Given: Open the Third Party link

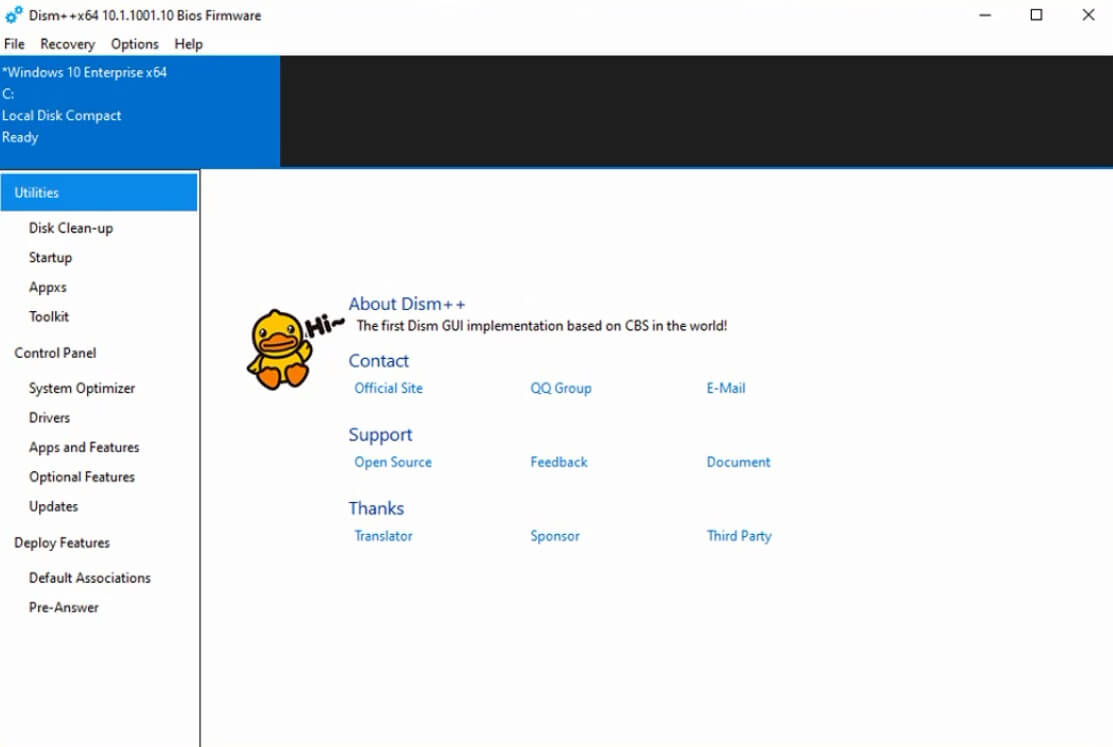Looking at the screenshot, I should tap(739, 536).
